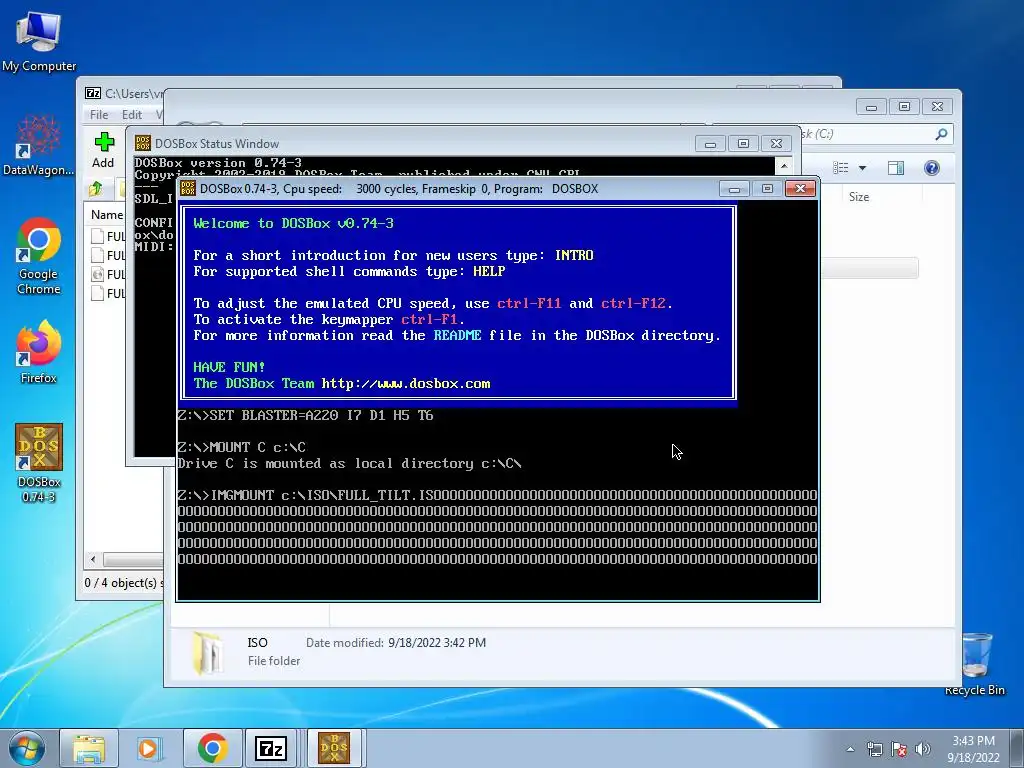Viewport: 1024px width, 768px height.
Task: Sort by Name column in 7-Zip
Action: coord(106,214)
